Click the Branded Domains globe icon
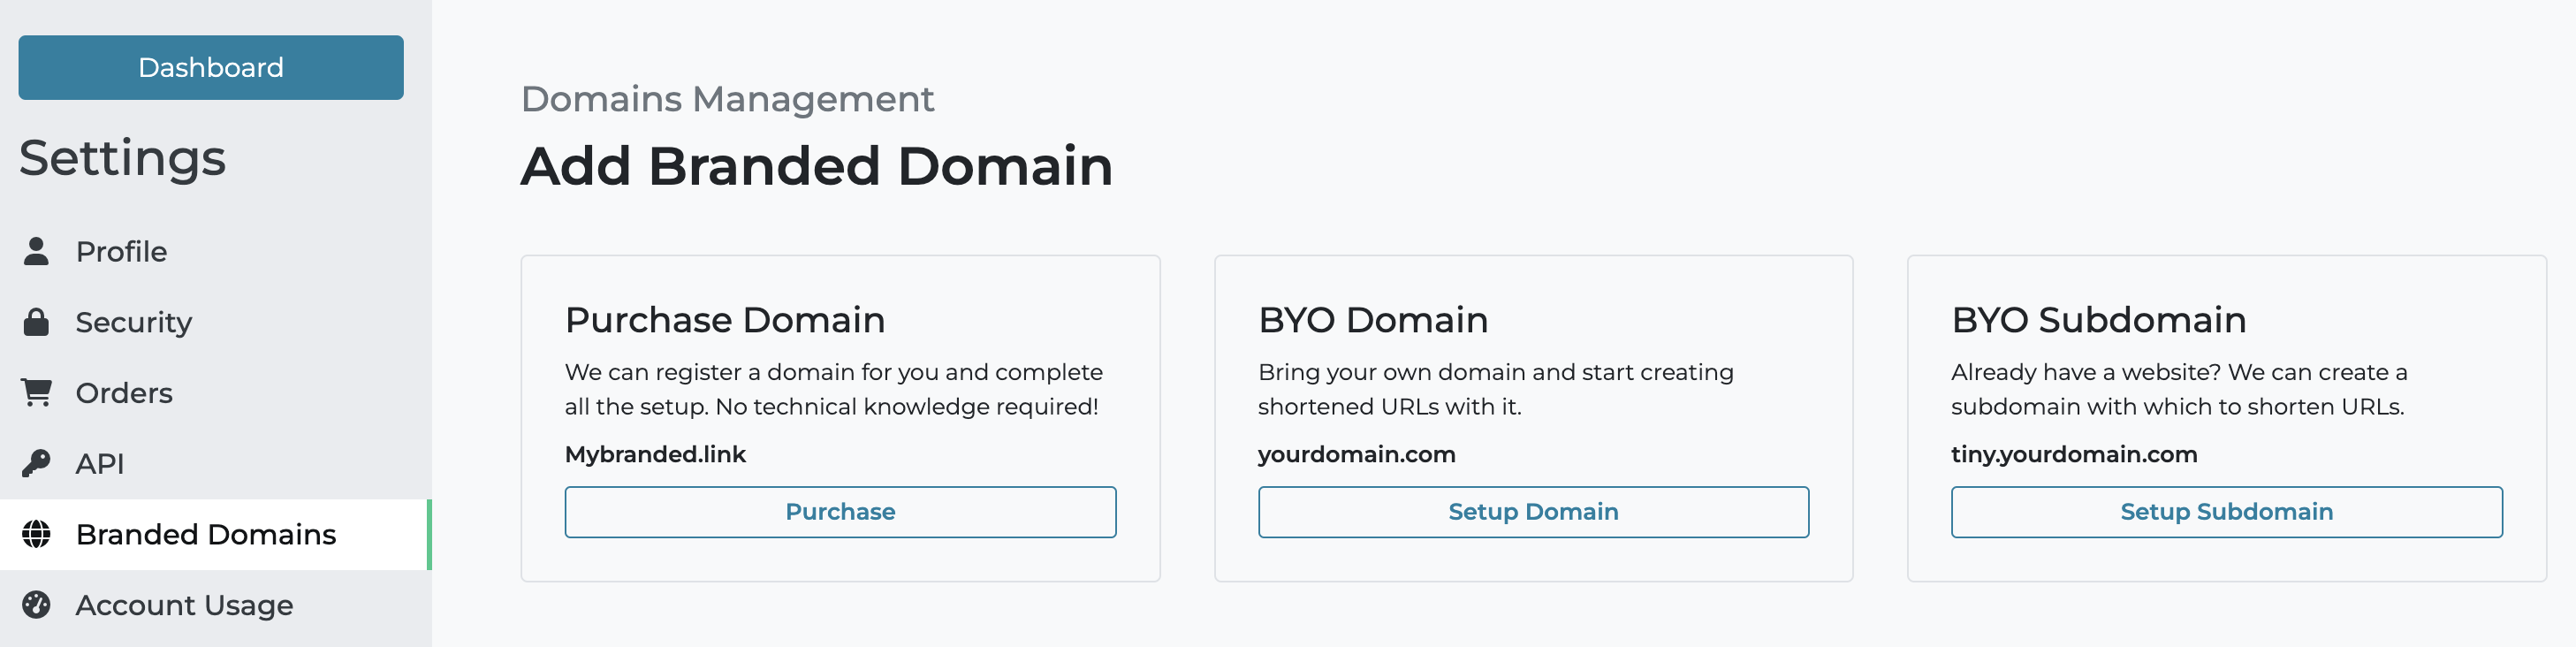 [38, 534]
